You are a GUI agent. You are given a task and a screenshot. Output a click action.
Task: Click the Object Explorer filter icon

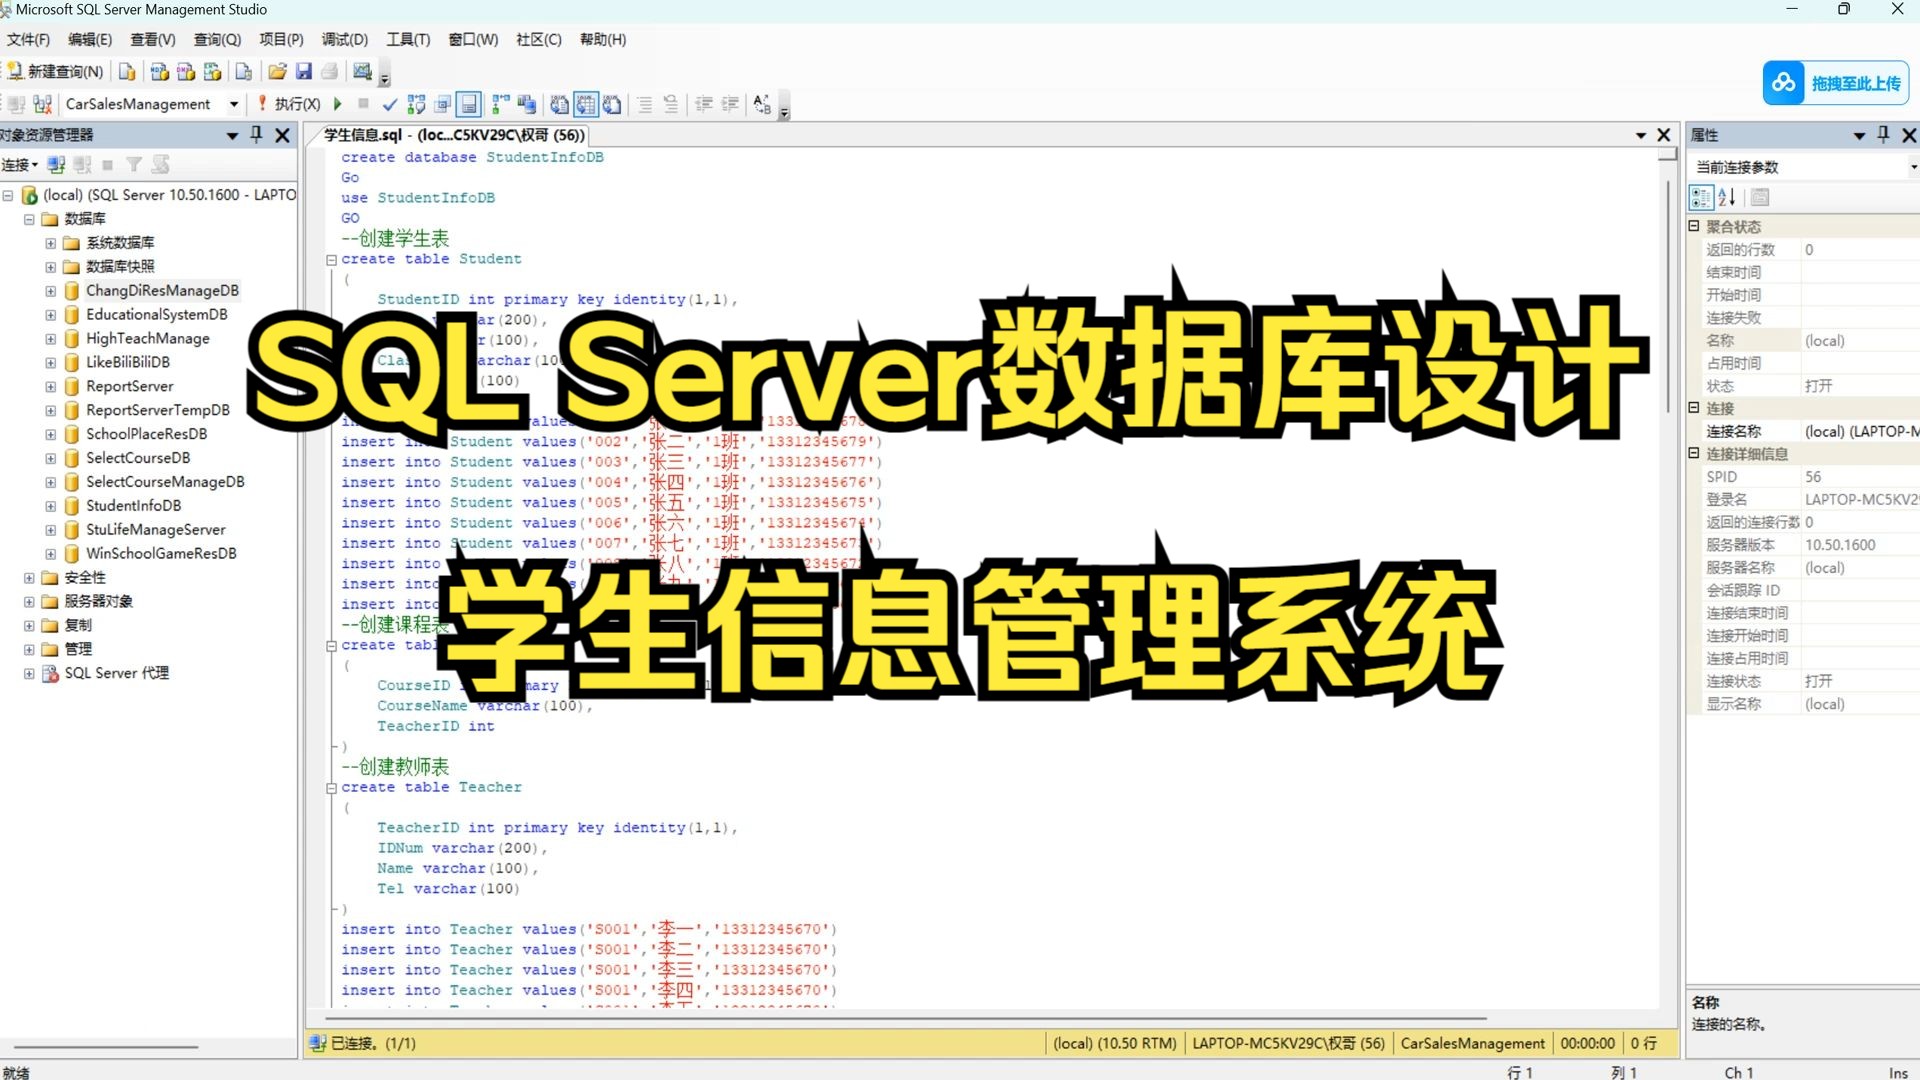(x=134, y=164)
